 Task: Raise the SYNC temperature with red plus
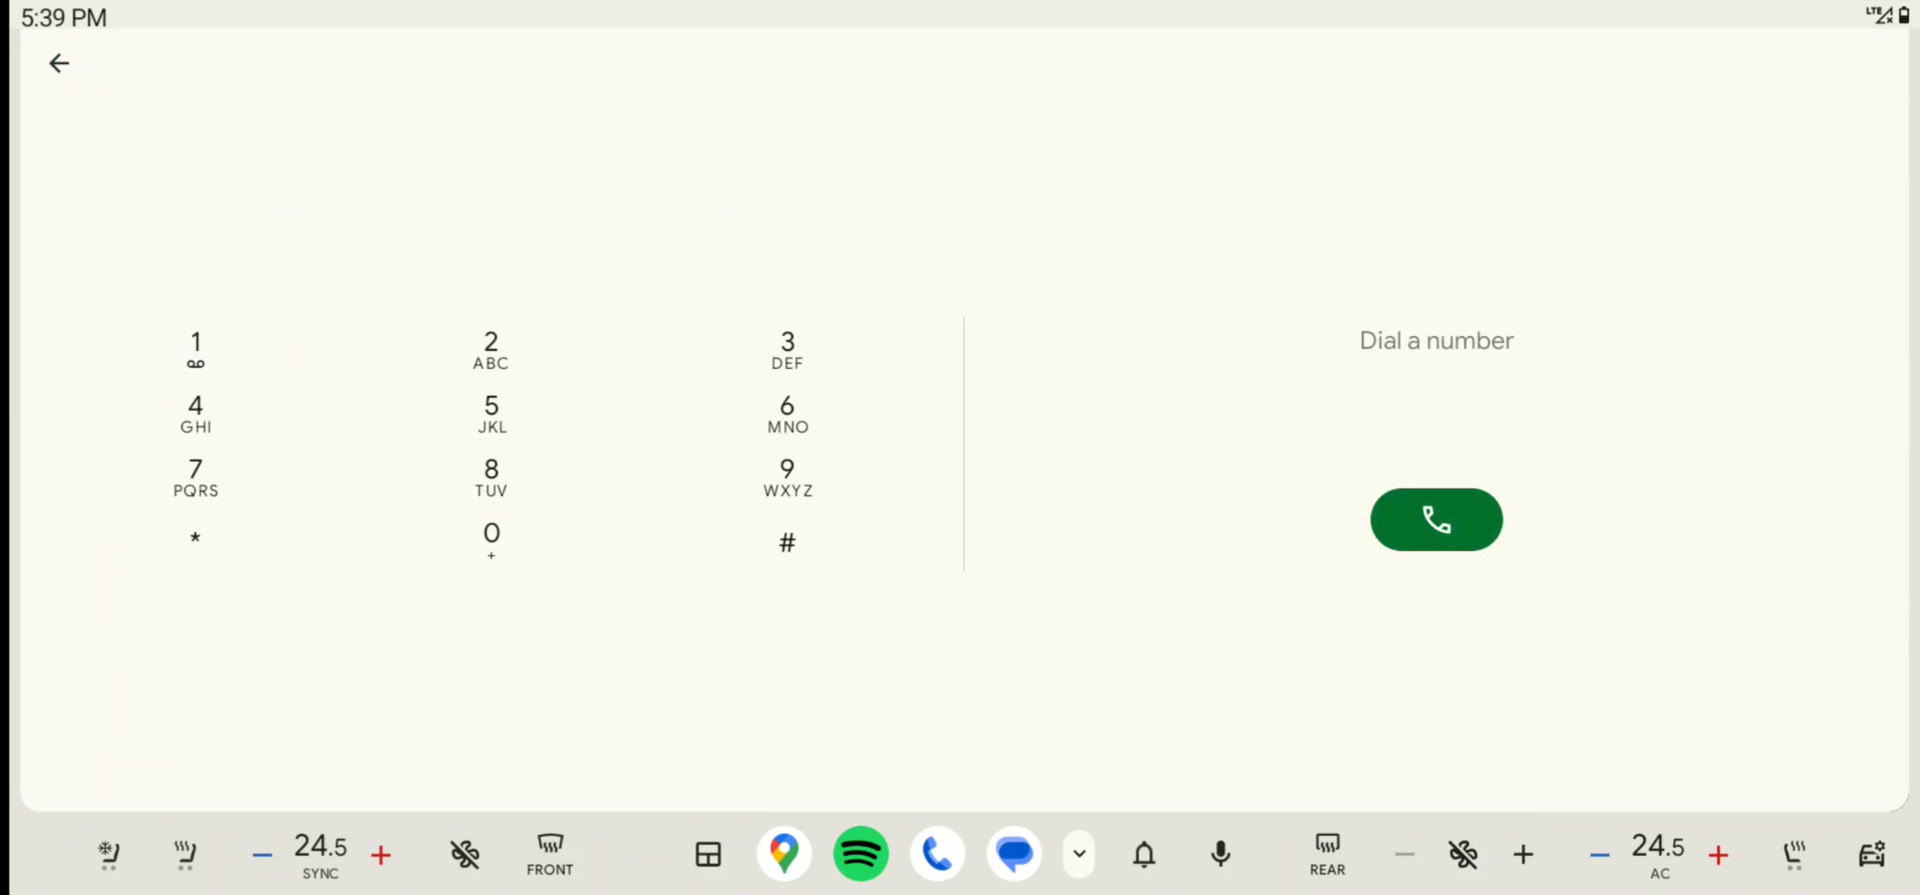(380, 855)
